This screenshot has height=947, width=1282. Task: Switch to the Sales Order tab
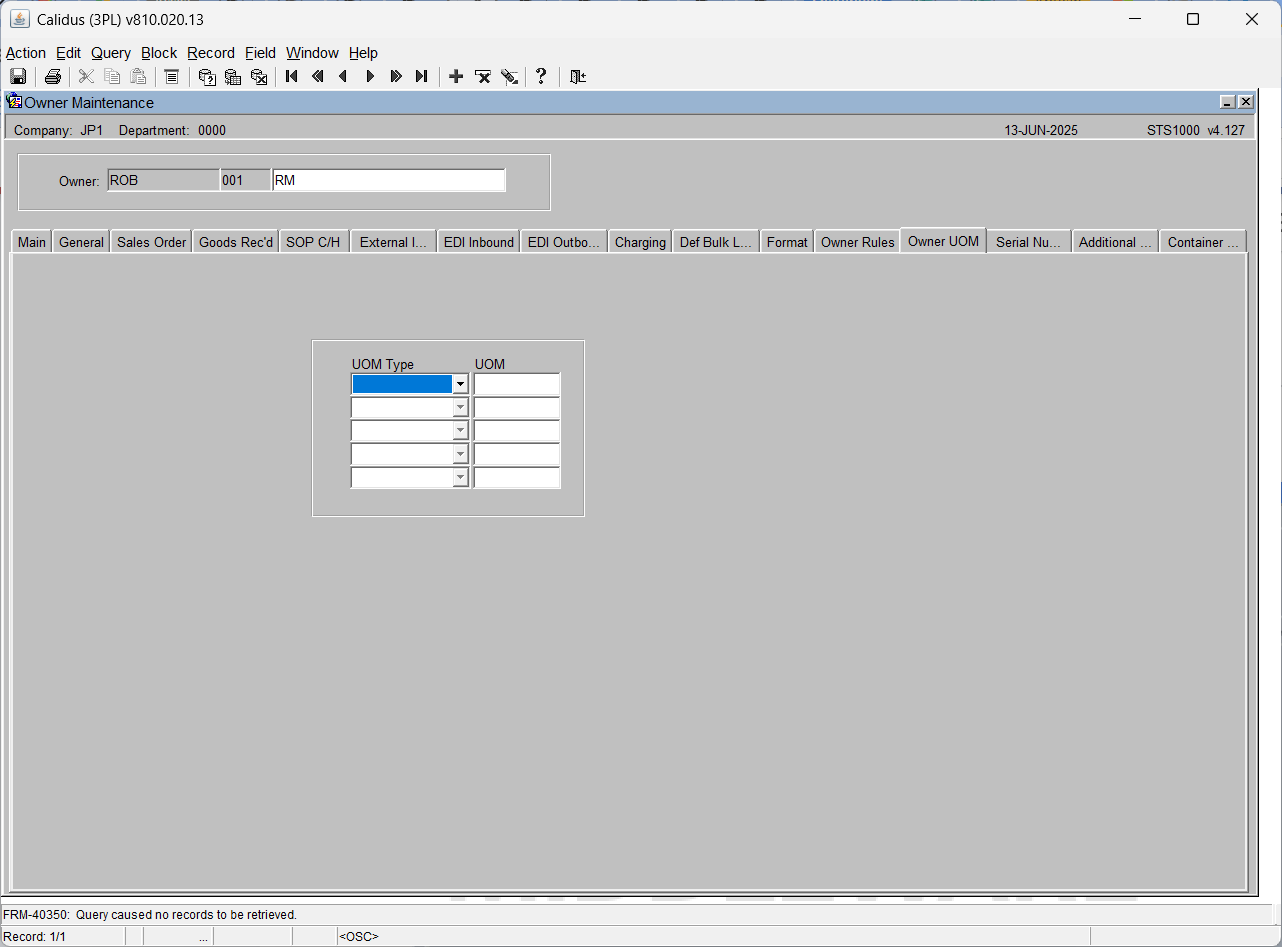[x=152, y=242]
